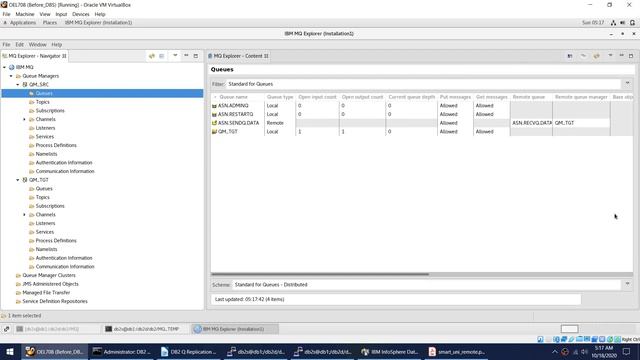This screenshot has height=360, width=640.
Task: Select Managed File Transfer node
Action: (46, 293)
